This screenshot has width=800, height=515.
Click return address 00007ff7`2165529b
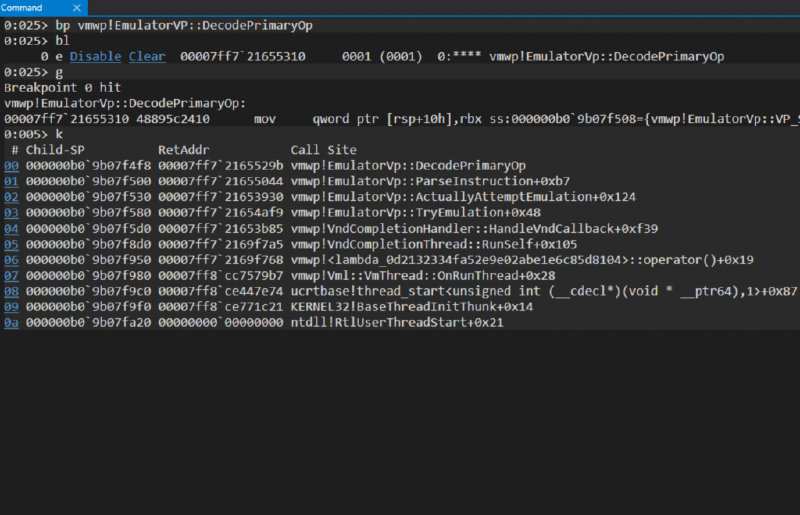(x=220, y=166)
